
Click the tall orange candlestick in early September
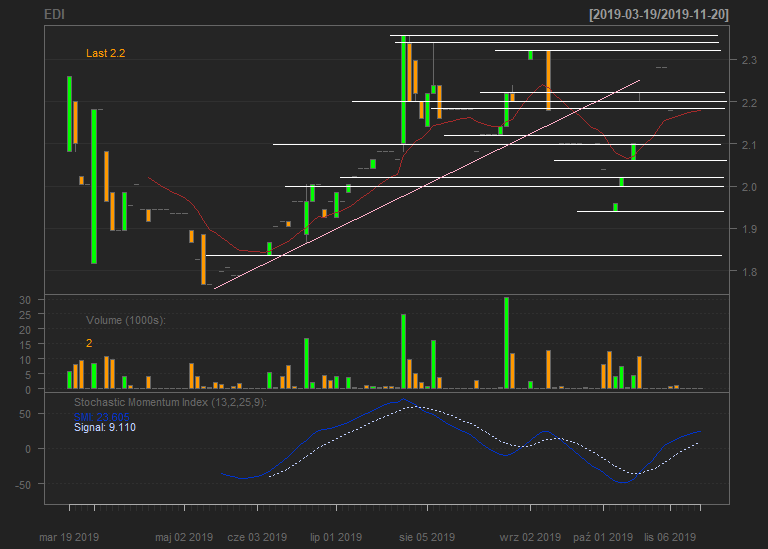[549, 80]
